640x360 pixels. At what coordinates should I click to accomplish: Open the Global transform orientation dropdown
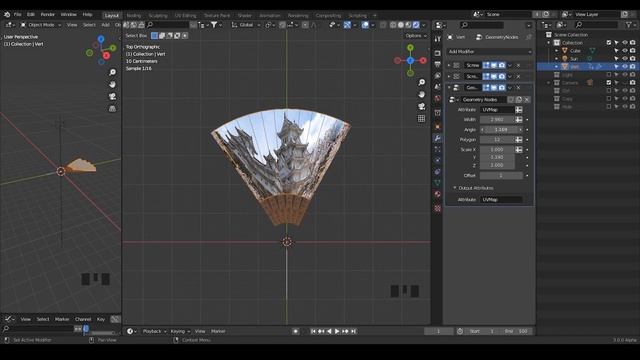246,25
